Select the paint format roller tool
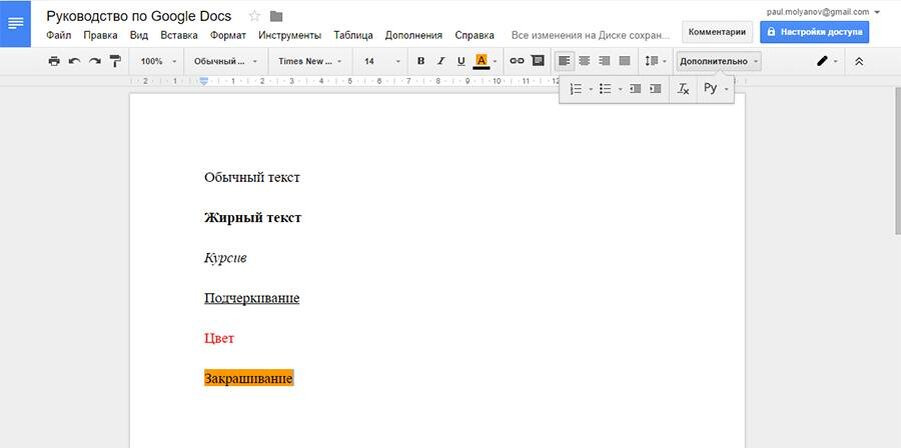The image size is (901, 448). (115, 61)
